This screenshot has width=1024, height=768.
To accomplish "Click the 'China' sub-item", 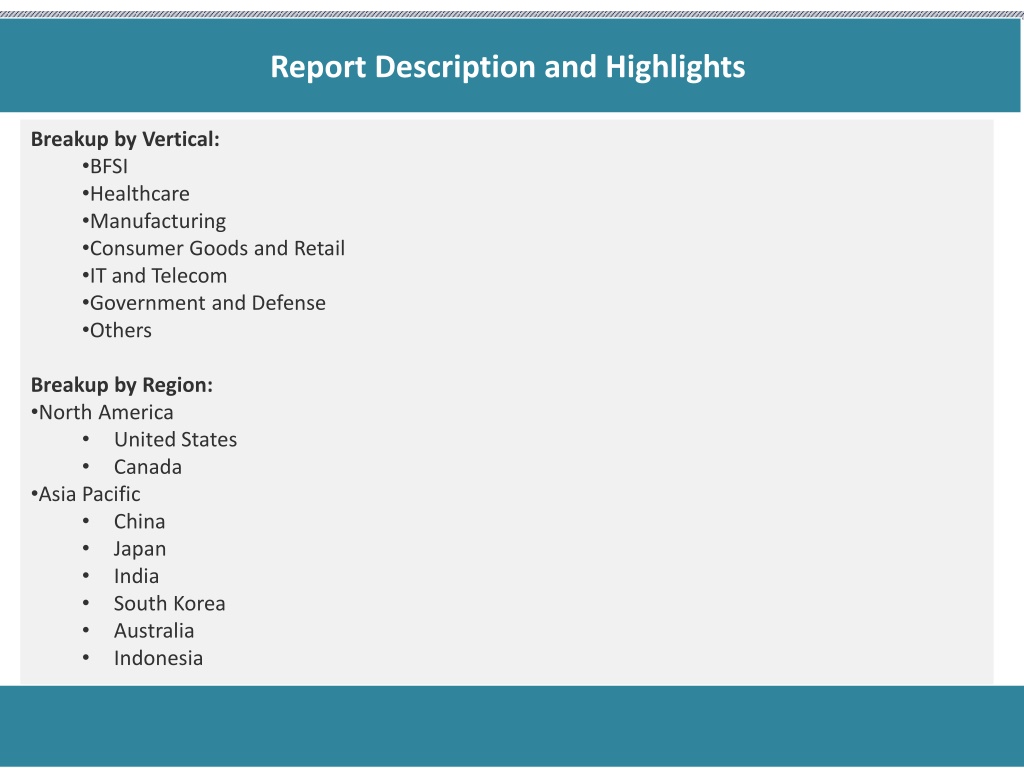I will click(x=140, y=522).
